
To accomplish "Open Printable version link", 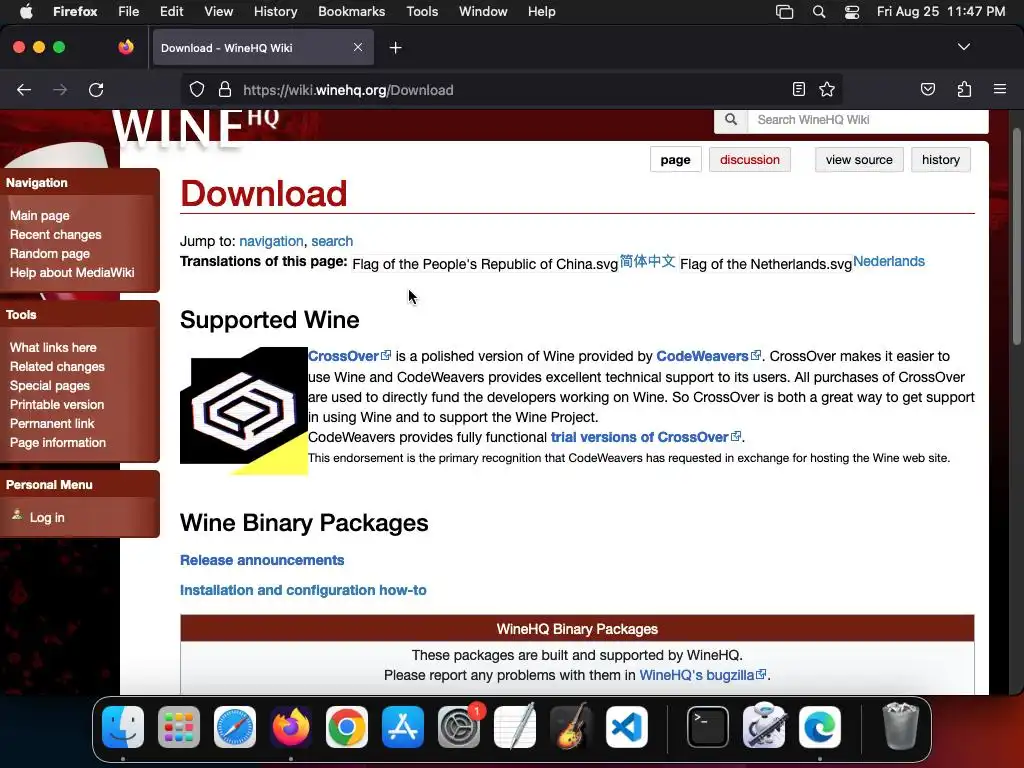I will point(57,404).
